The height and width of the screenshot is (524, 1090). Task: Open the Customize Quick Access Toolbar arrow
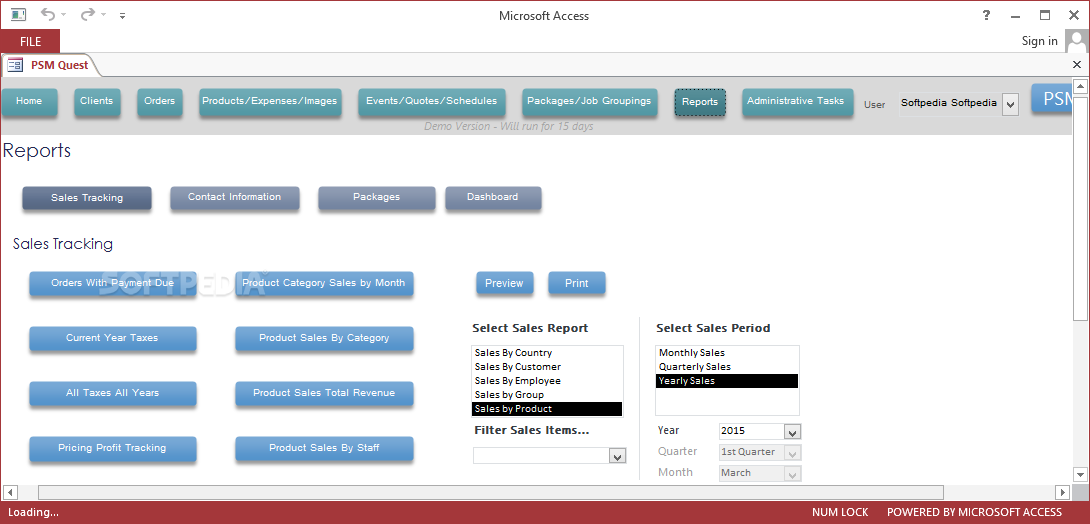pyautogui.click(x=123, y=15)
